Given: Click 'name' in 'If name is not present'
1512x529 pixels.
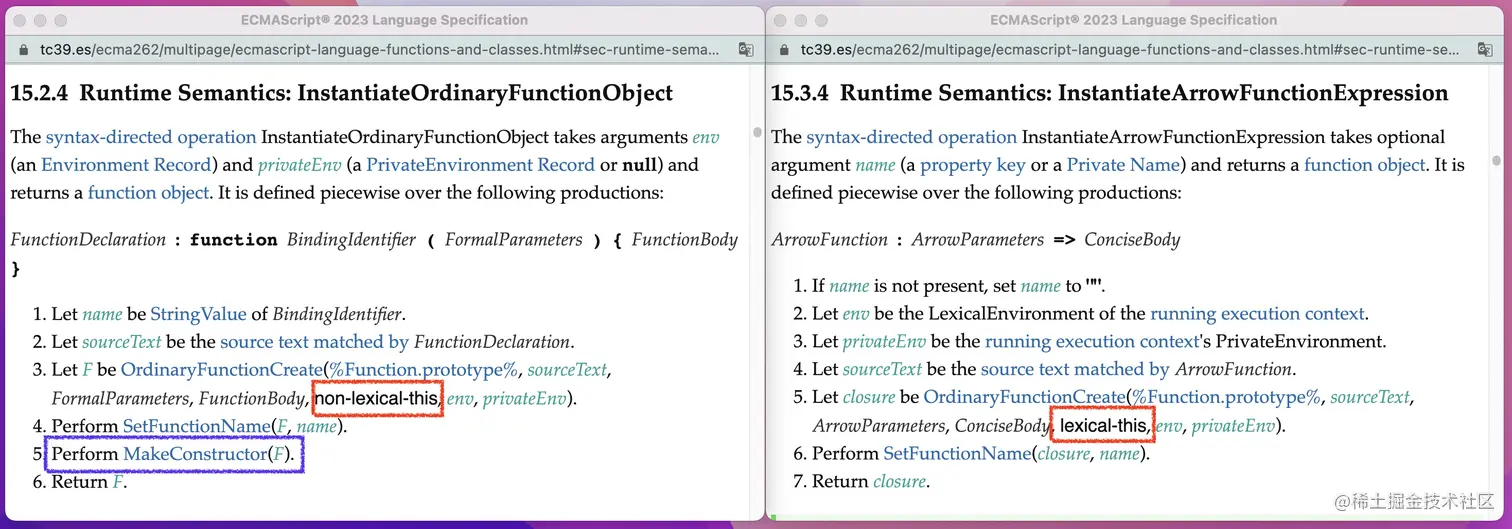Looking at the screenshot, I should point(850,286).
